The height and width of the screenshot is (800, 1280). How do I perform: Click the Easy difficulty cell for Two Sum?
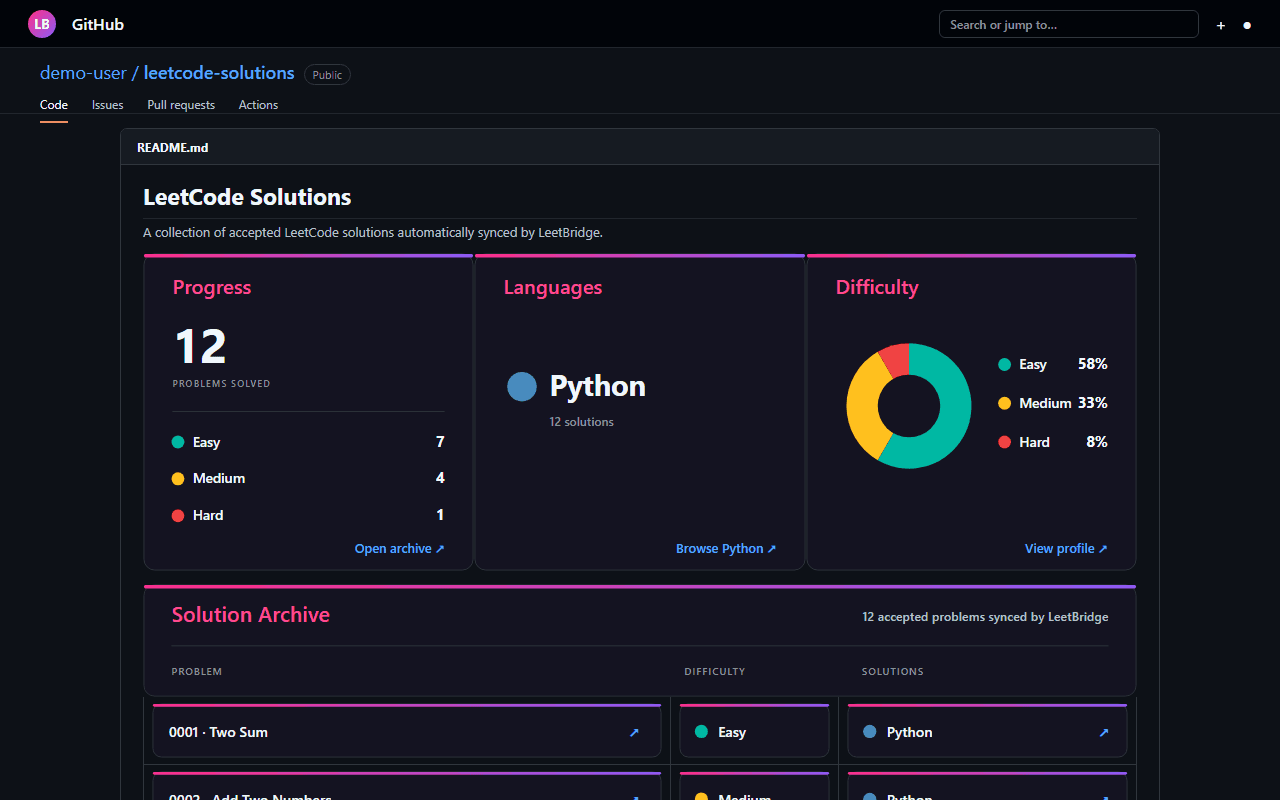pyautogui.click(x=755, y=732)
